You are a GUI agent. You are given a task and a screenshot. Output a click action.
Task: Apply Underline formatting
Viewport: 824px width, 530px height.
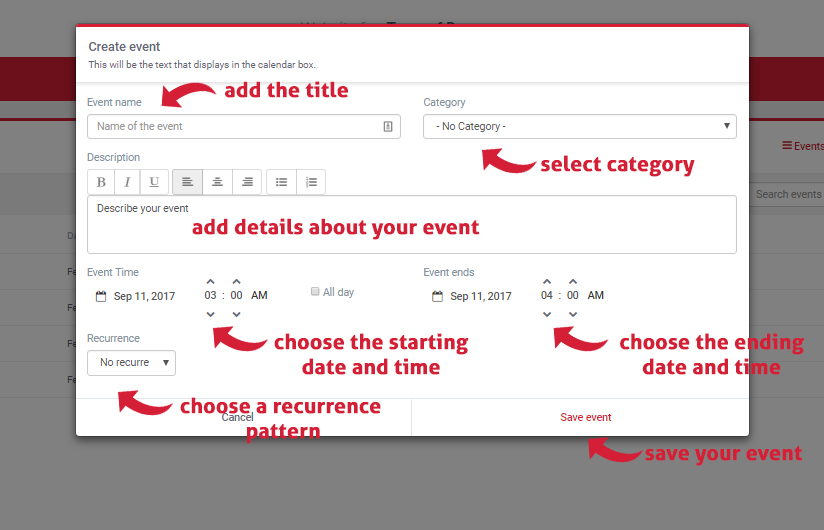154,182
